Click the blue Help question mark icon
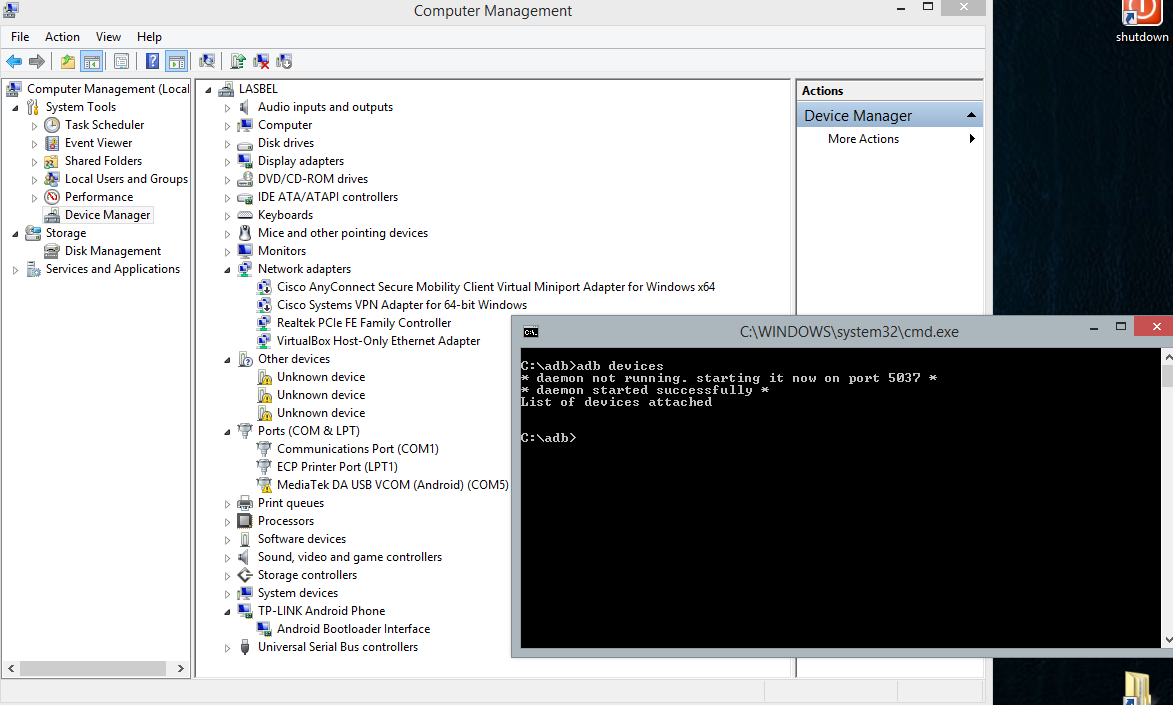Image resolution: width=1173 pixels, height=705 pixels. coord(152,62)
